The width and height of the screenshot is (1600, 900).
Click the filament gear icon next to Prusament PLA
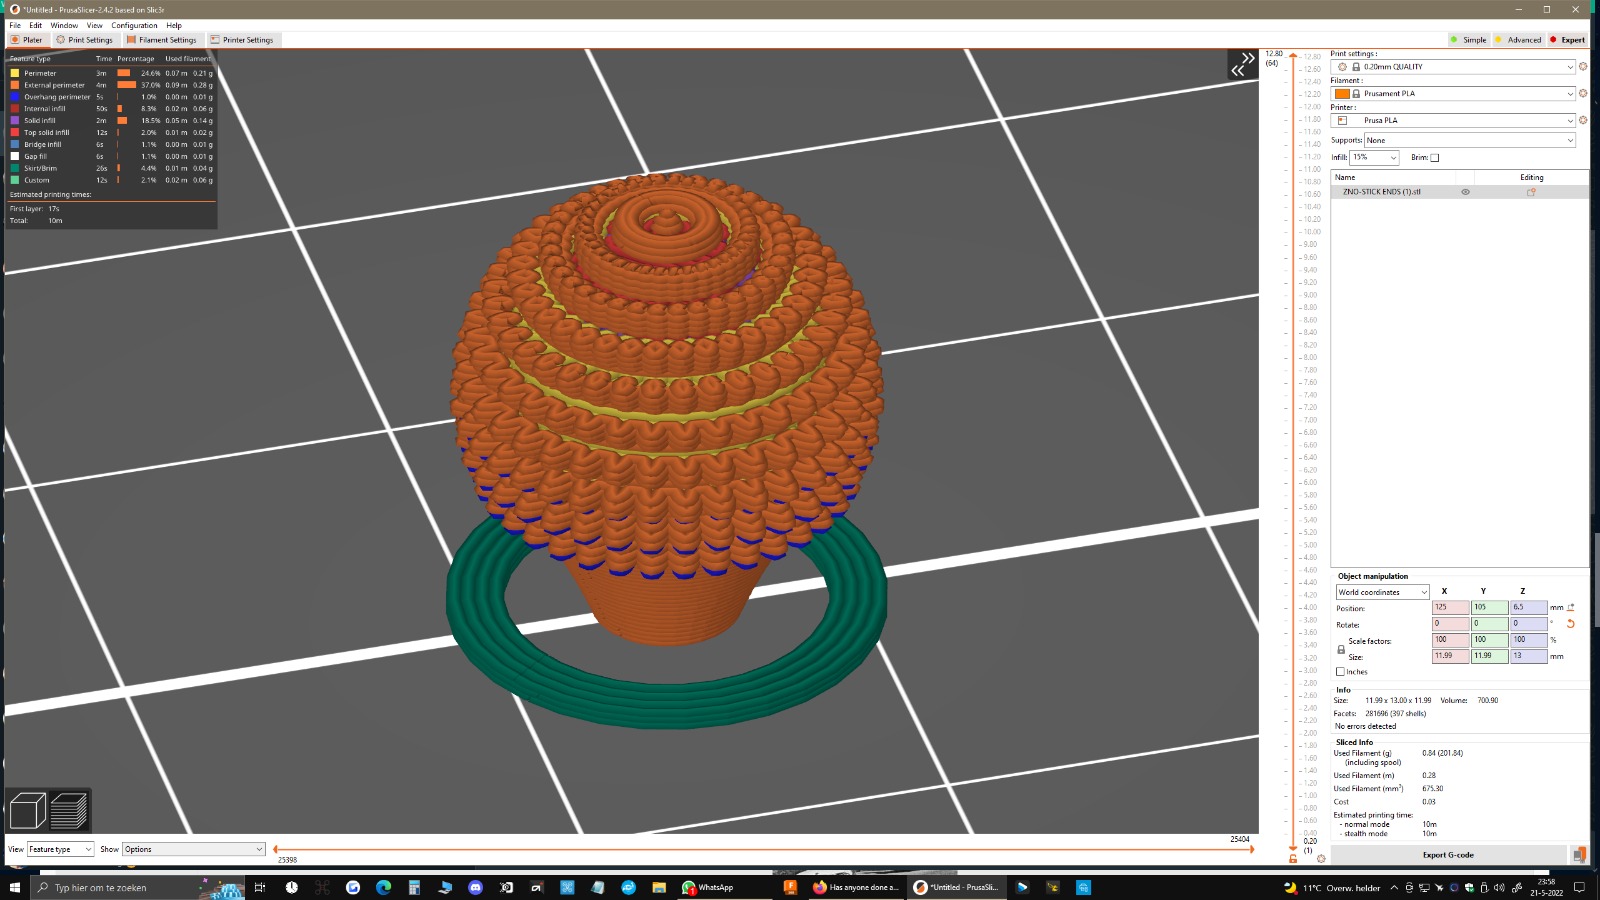[x=1582, y=93]
